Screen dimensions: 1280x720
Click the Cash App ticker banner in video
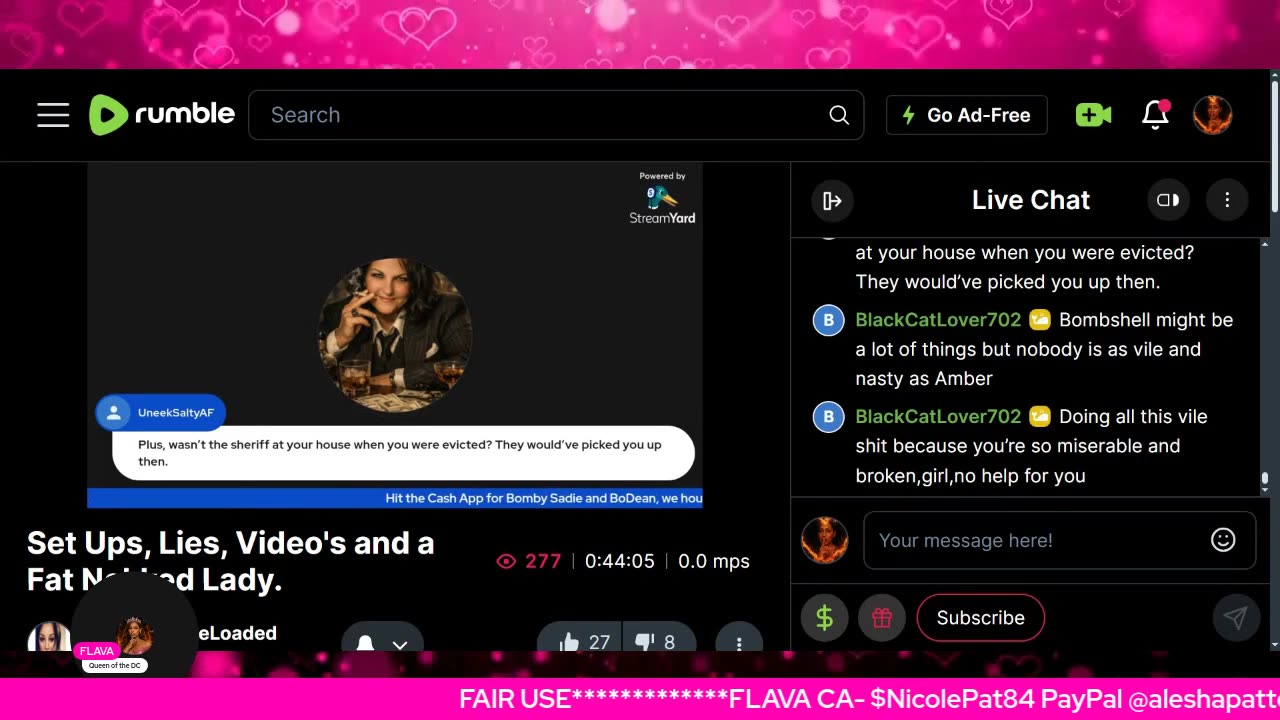tap(395, 498)
